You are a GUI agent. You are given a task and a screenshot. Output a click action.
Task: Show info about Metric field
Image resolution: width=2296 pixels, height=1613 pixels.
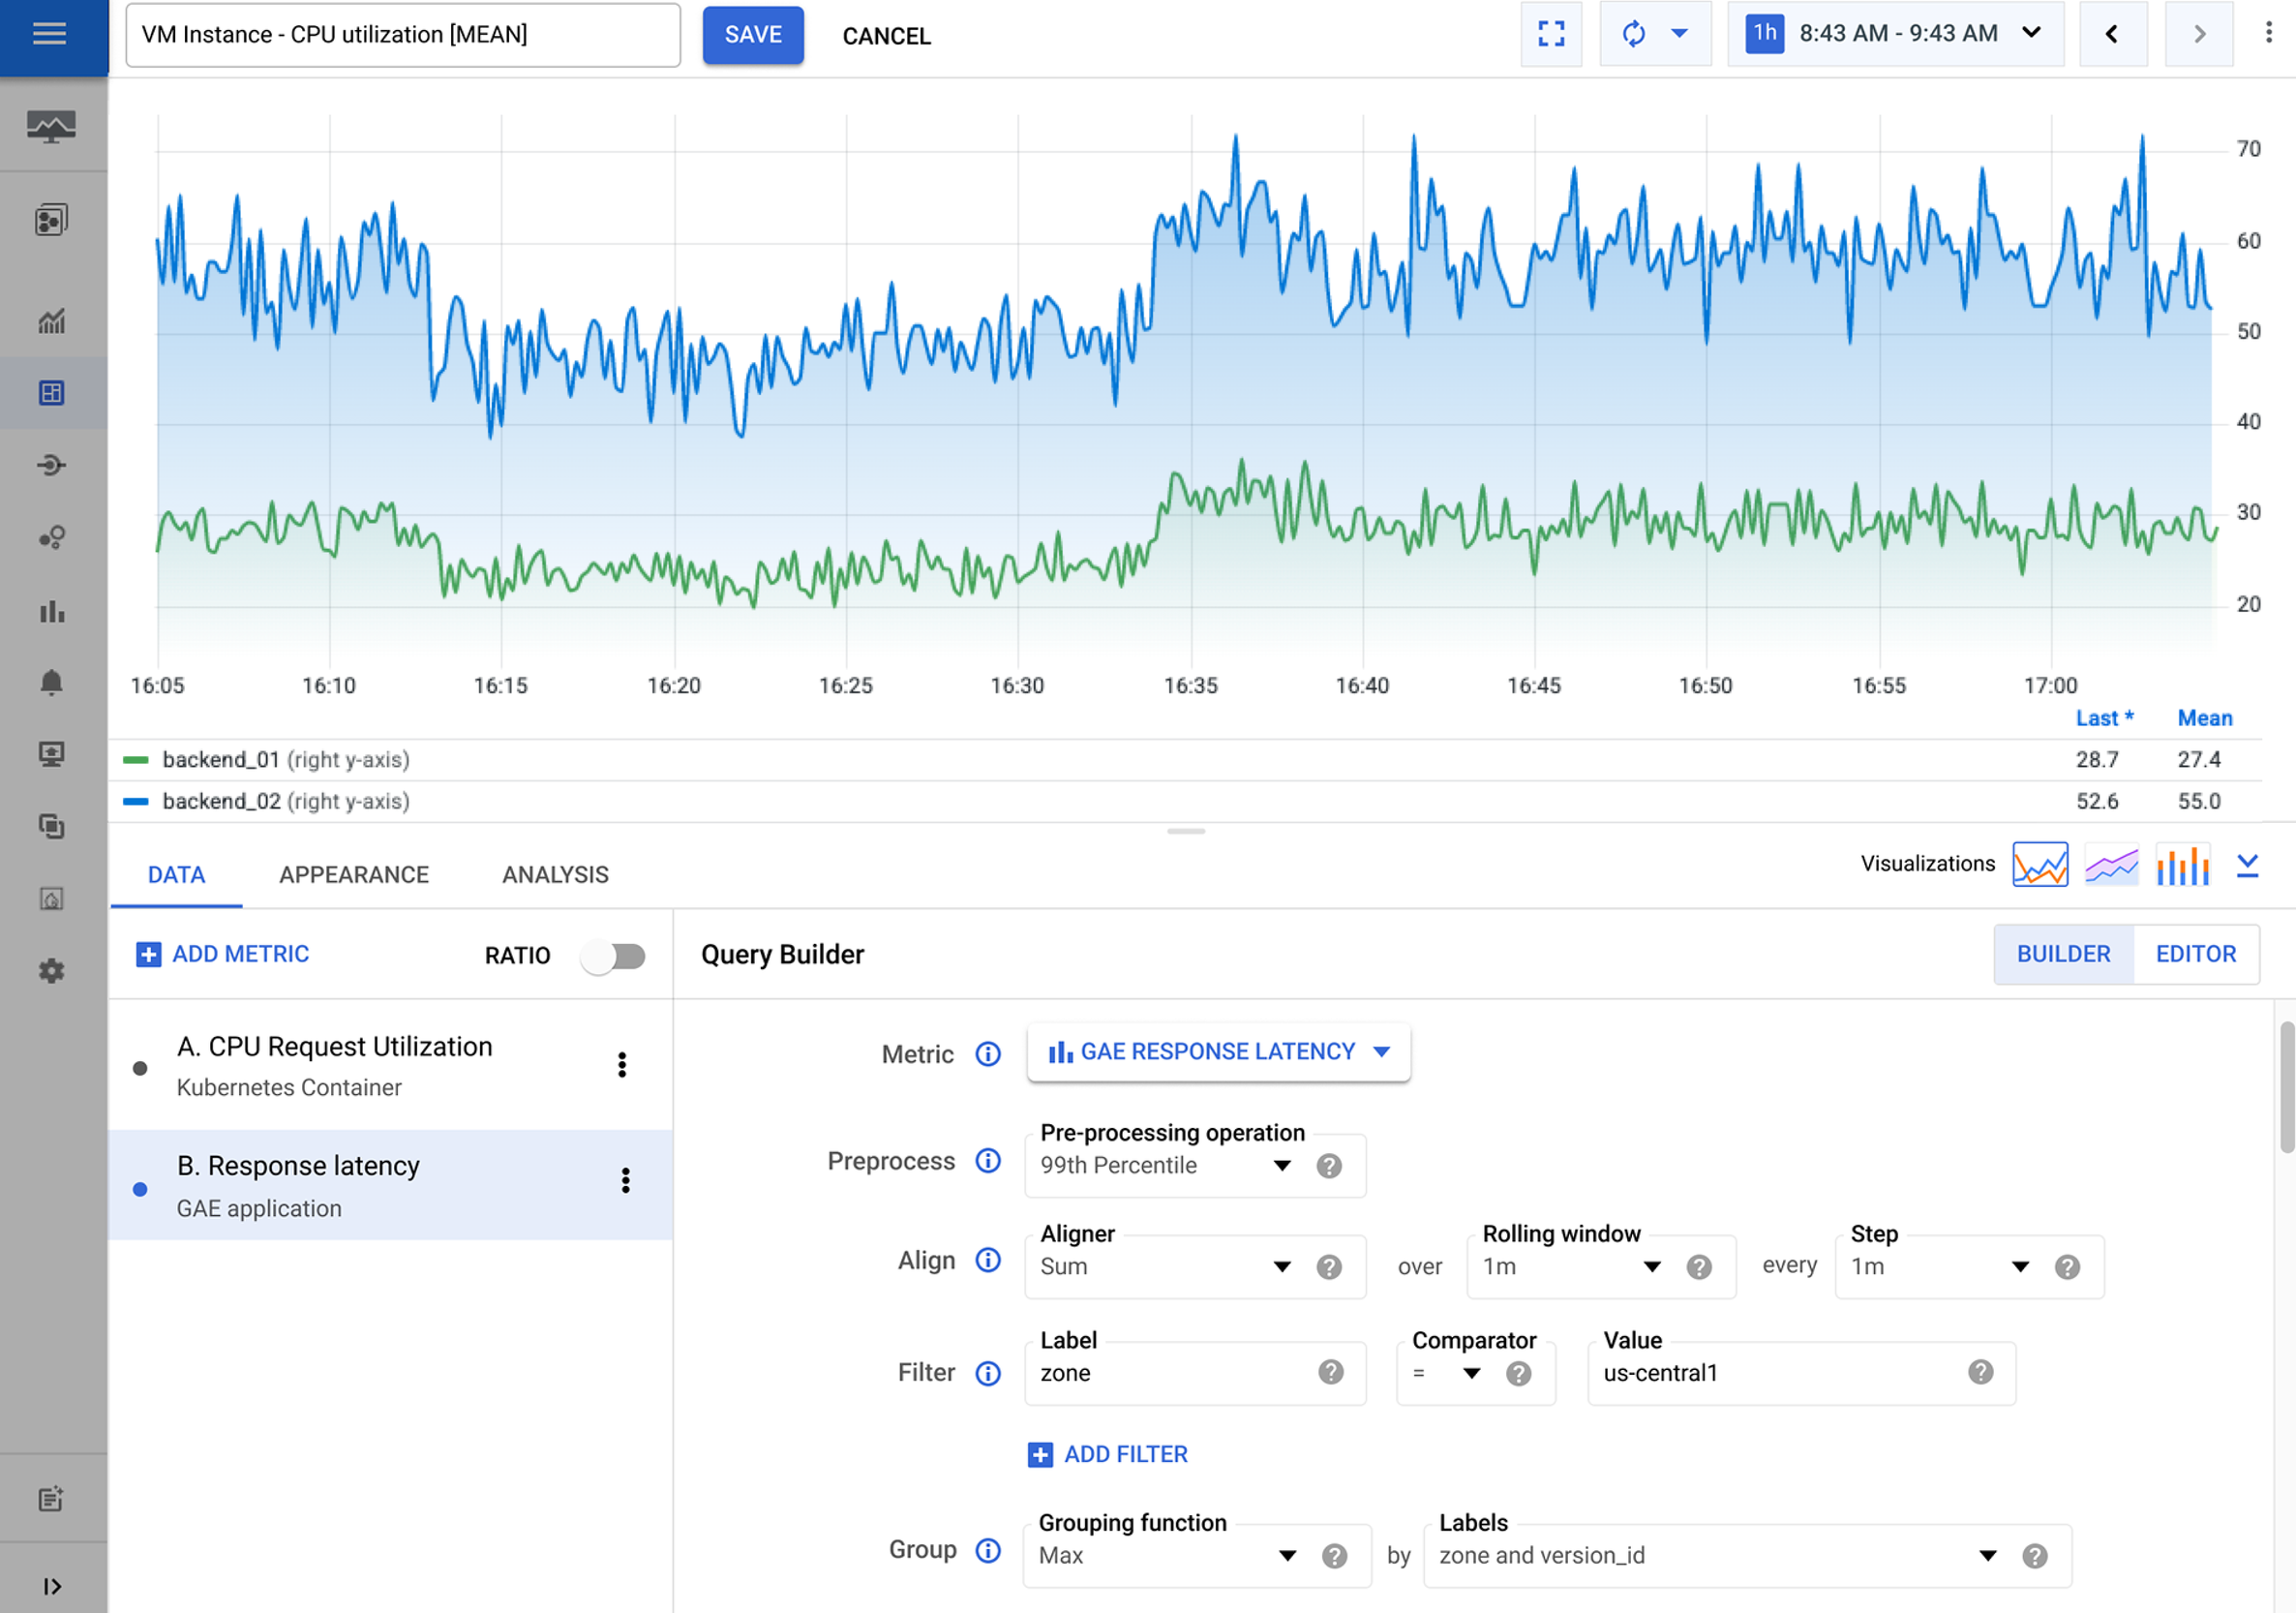click(988, 1054)
